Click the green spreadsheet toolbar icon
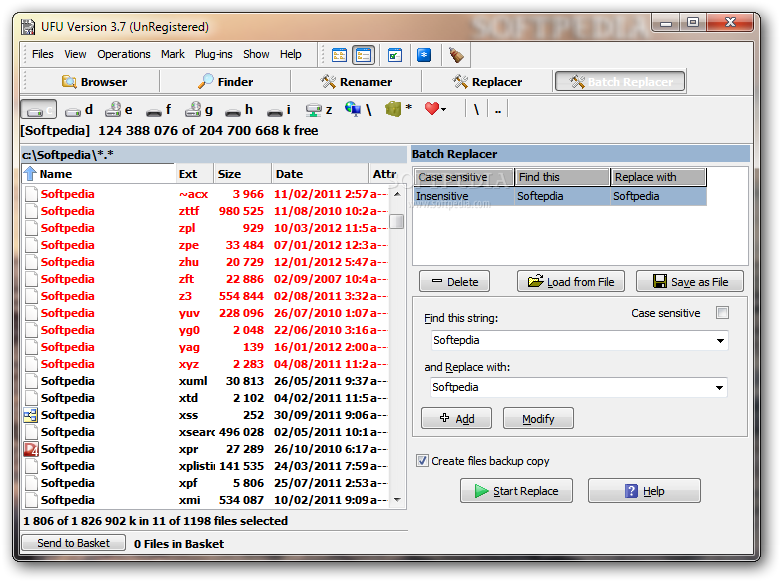 pos(395,55)
